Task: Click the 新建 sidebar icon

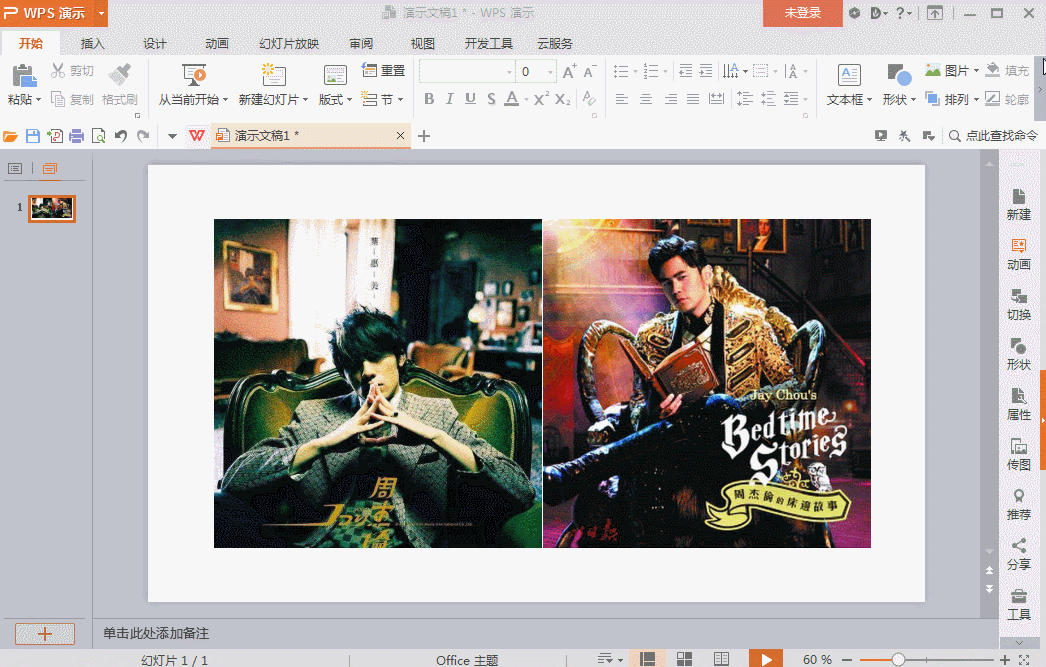Action: point(1019,204)
